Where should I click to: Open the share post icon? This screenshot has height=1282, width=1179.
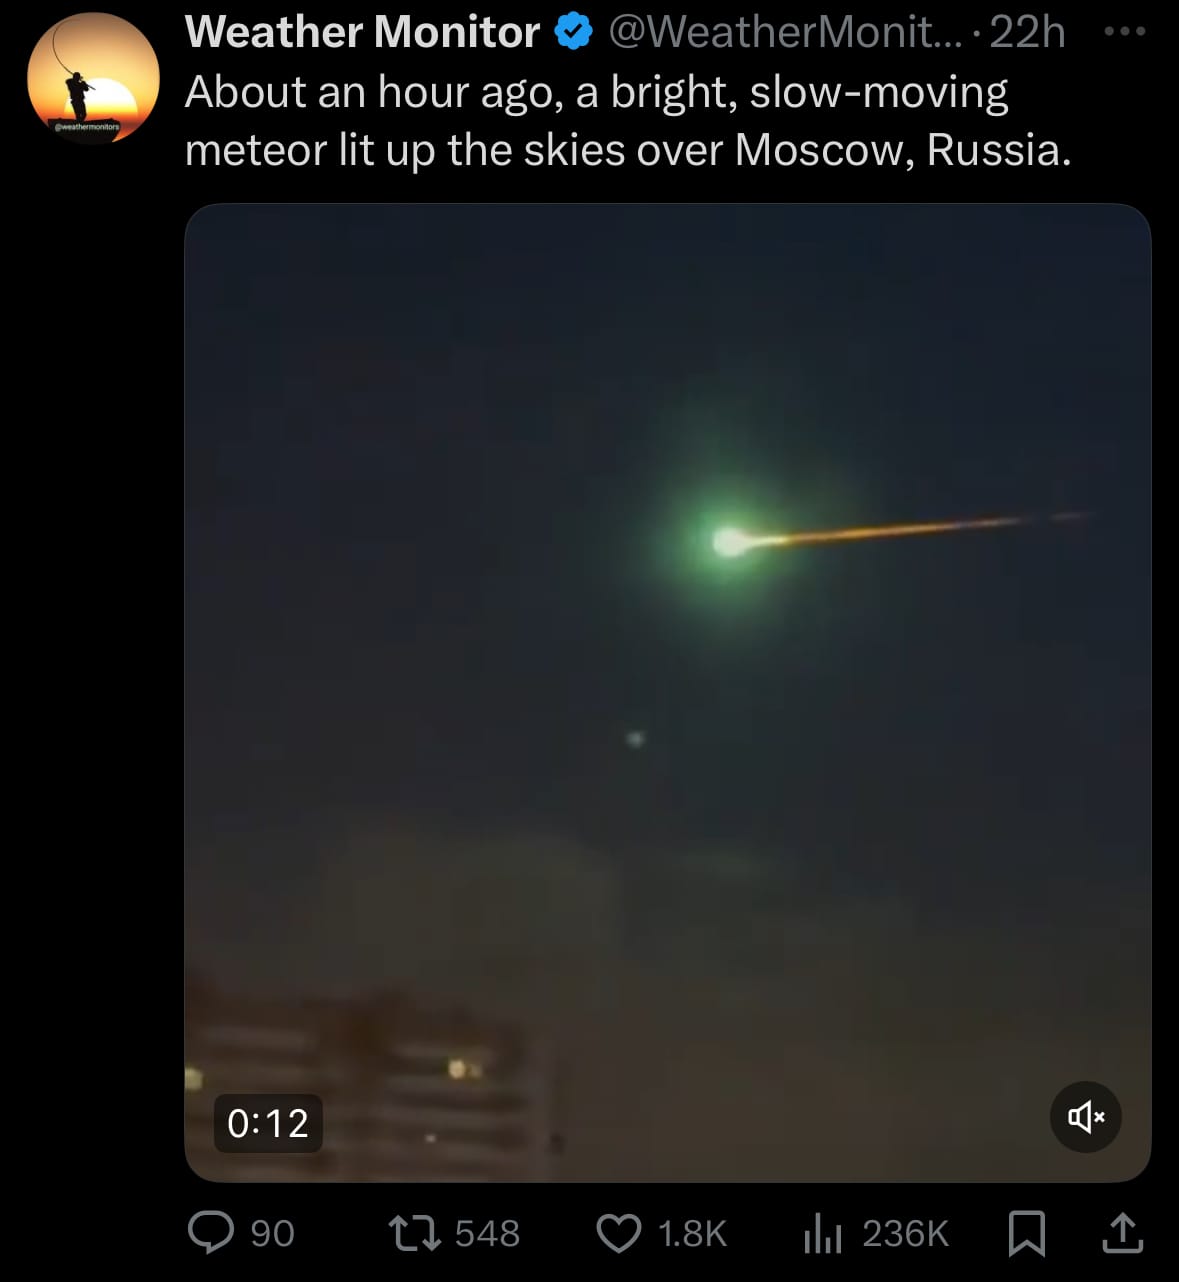tap(1122, 1233)
